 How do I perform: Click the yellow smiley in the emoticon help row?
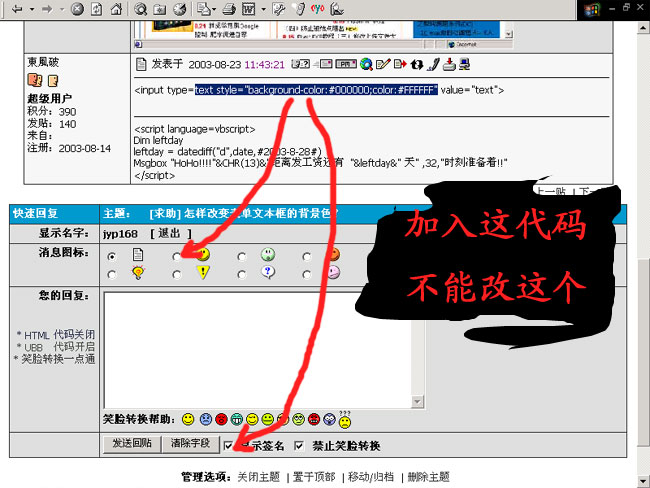188,417
